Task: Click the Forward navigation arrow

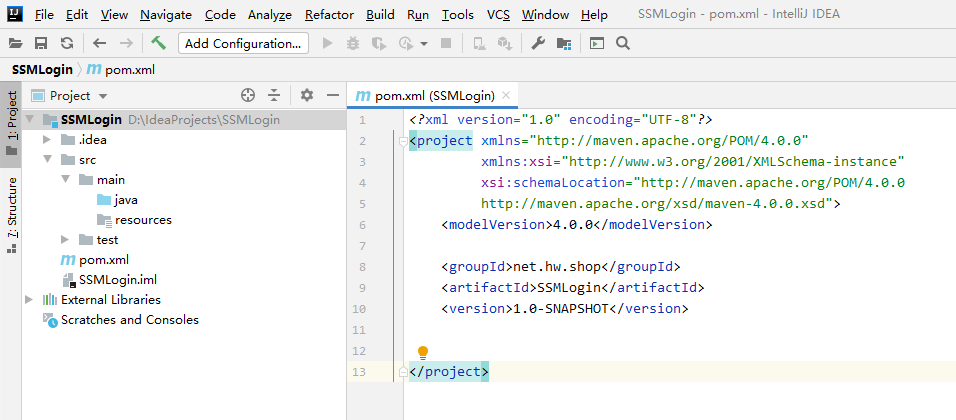Action: click(x=126, y=43)
